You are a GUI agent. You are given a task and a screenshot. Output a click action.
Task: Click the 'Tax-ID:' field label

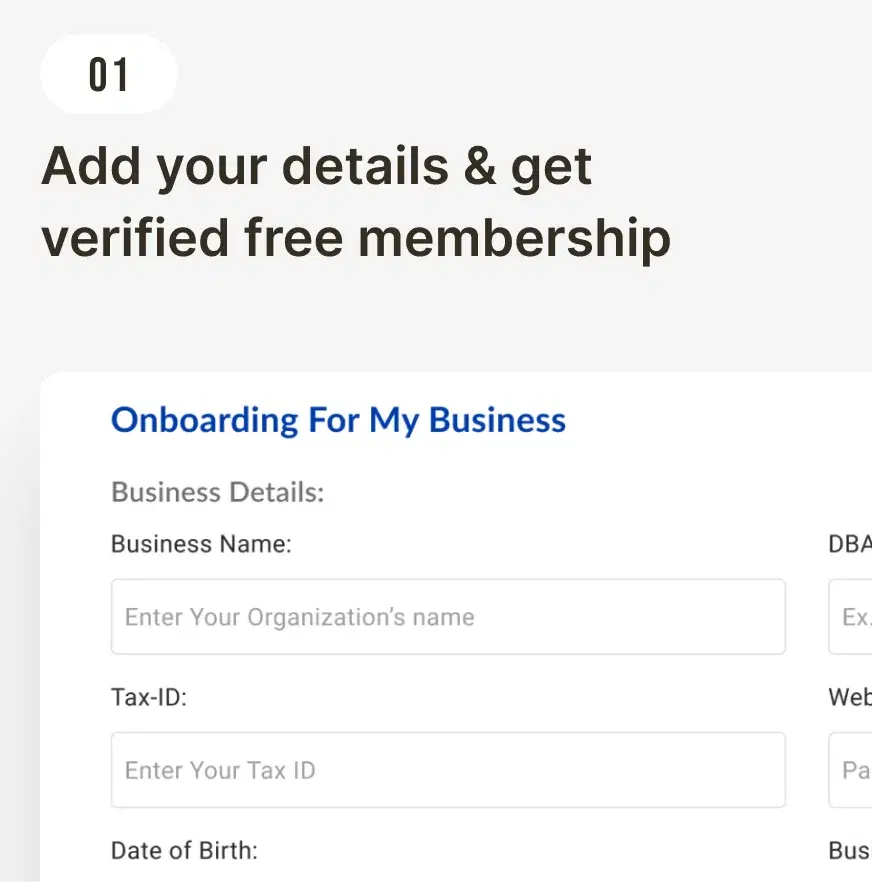tap(149, 697)
